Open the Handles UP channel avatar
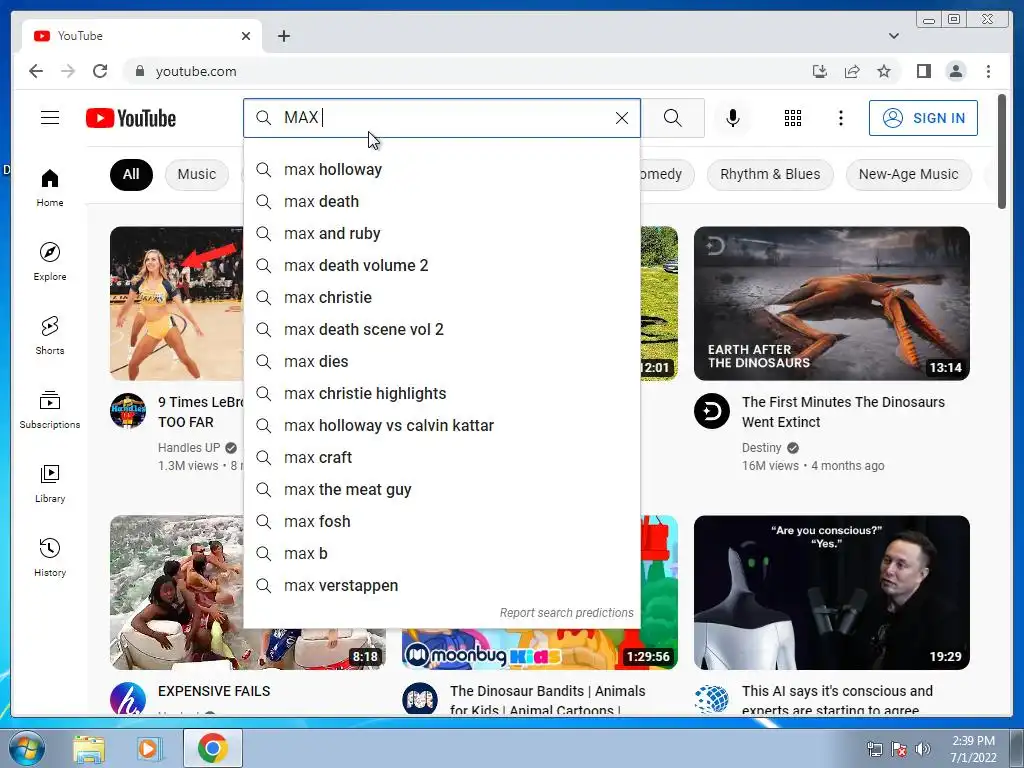 pyautogui.click(x=127, y=411)
